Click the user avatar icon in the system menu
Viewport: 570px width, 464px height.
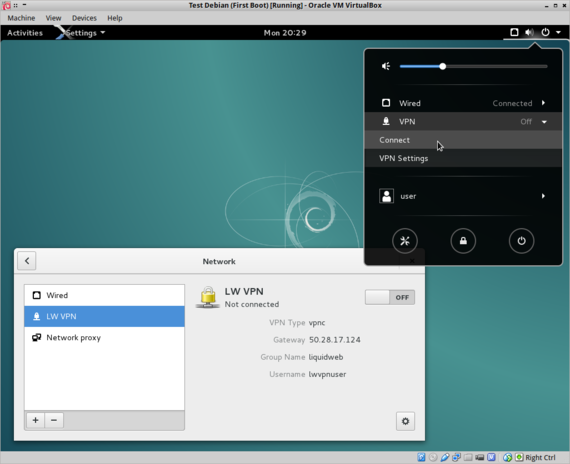point(386,196)
